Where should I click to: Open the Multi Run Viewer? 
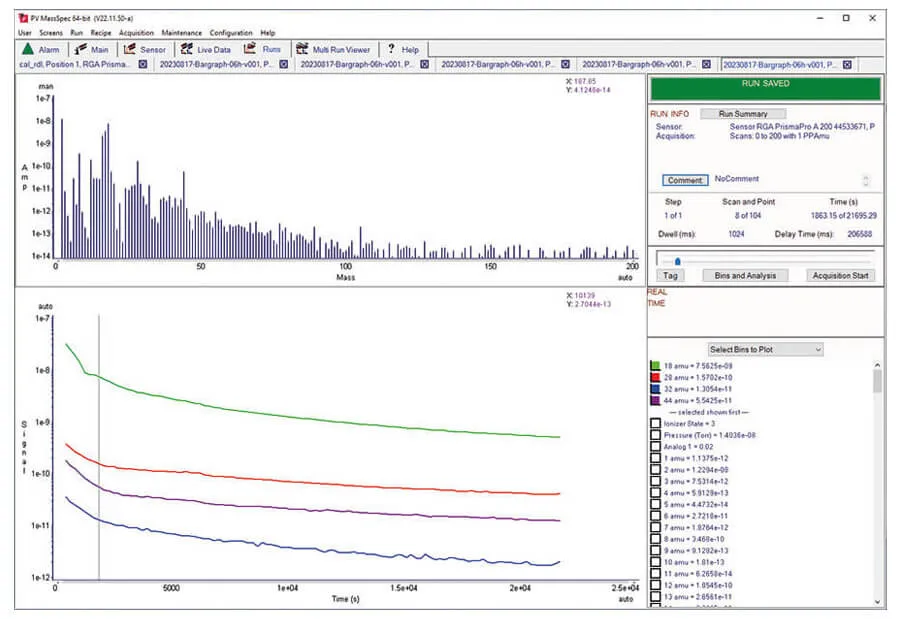point(333,49)
